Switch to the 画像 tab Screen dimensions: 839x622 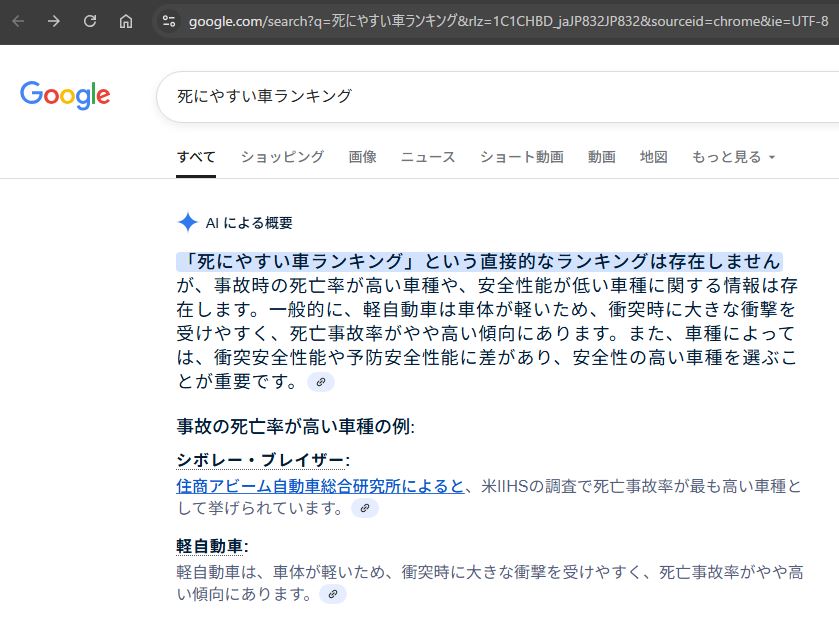point(362,157)
